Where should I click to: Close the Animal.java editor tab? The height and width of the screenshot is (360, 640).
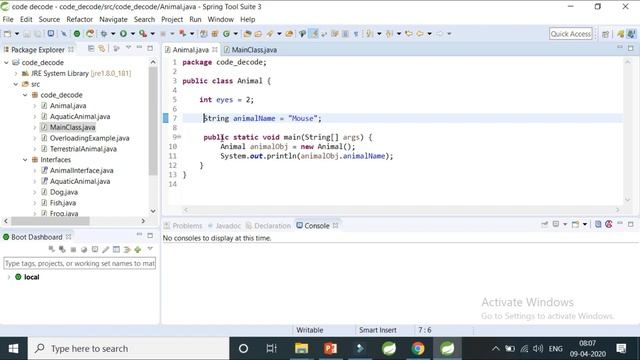[215, 49]
